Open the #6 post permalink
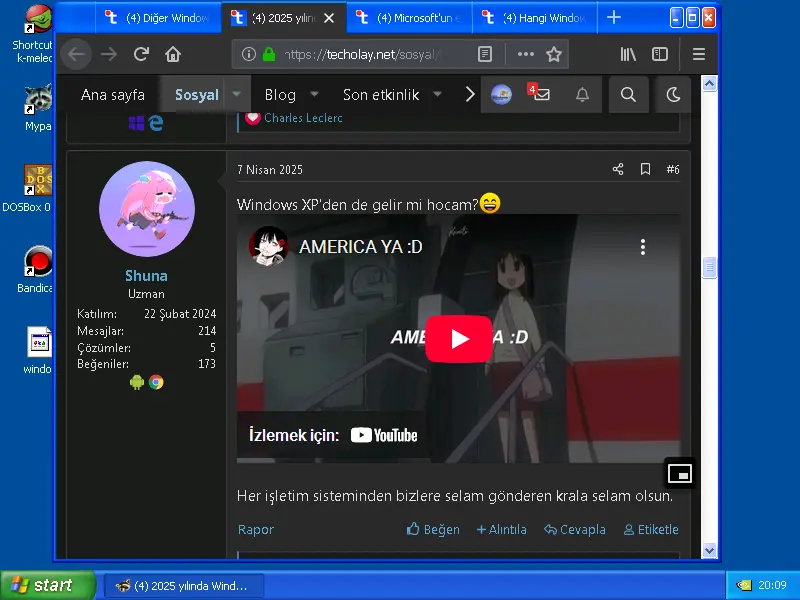 coord(672,169)
